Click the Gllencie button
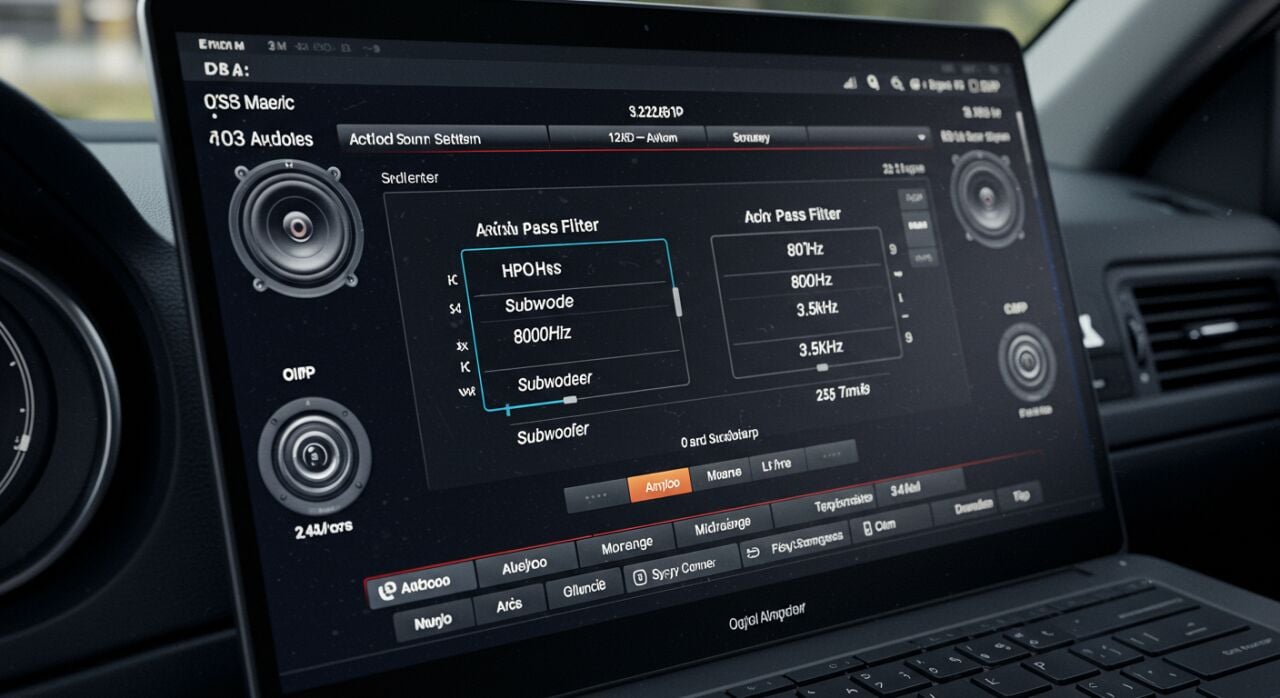The height and width of the screenshot is (698, 1280). click(585, 589)
